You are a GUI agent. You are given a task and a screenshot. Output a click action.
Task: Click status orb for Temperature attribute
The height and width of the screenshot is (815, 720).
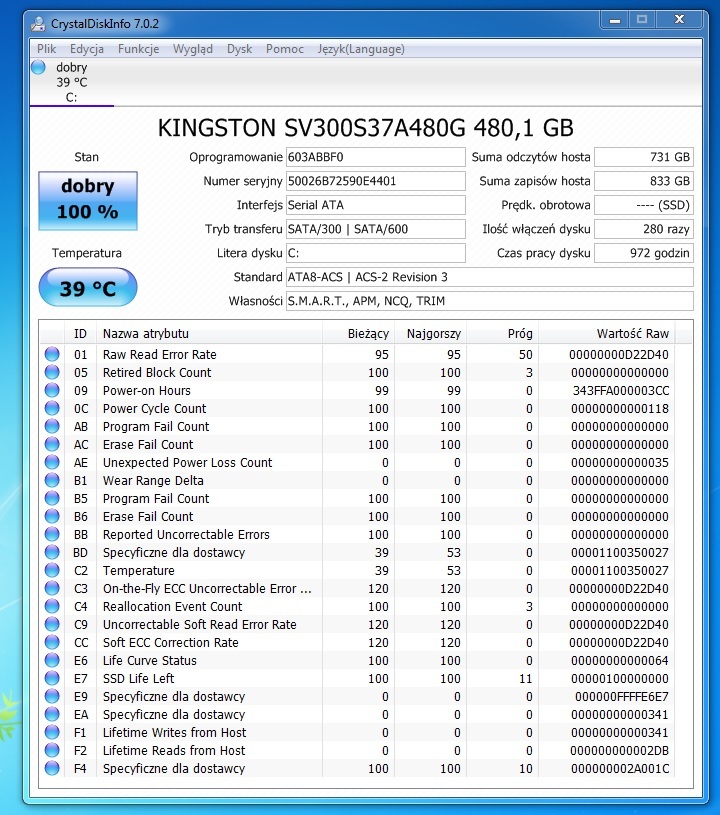[52, 570]
